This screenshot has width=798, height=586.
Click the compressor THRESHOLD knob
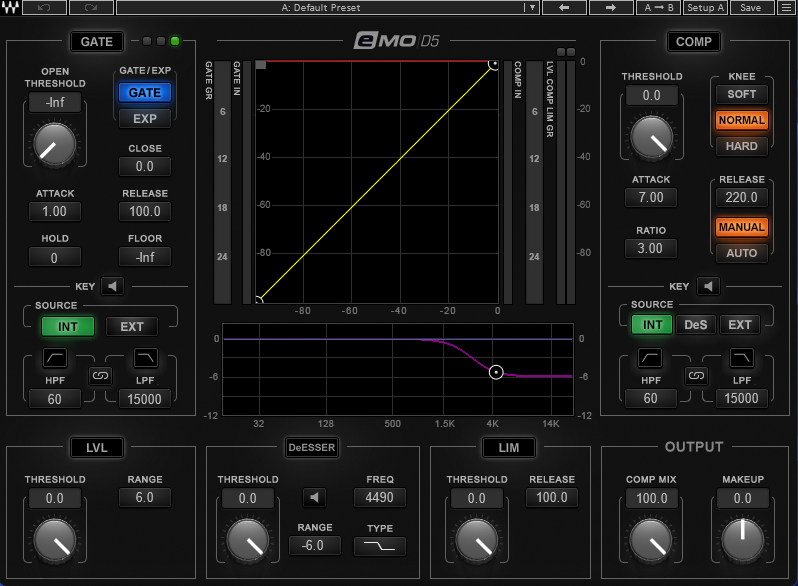pos(651,135)
